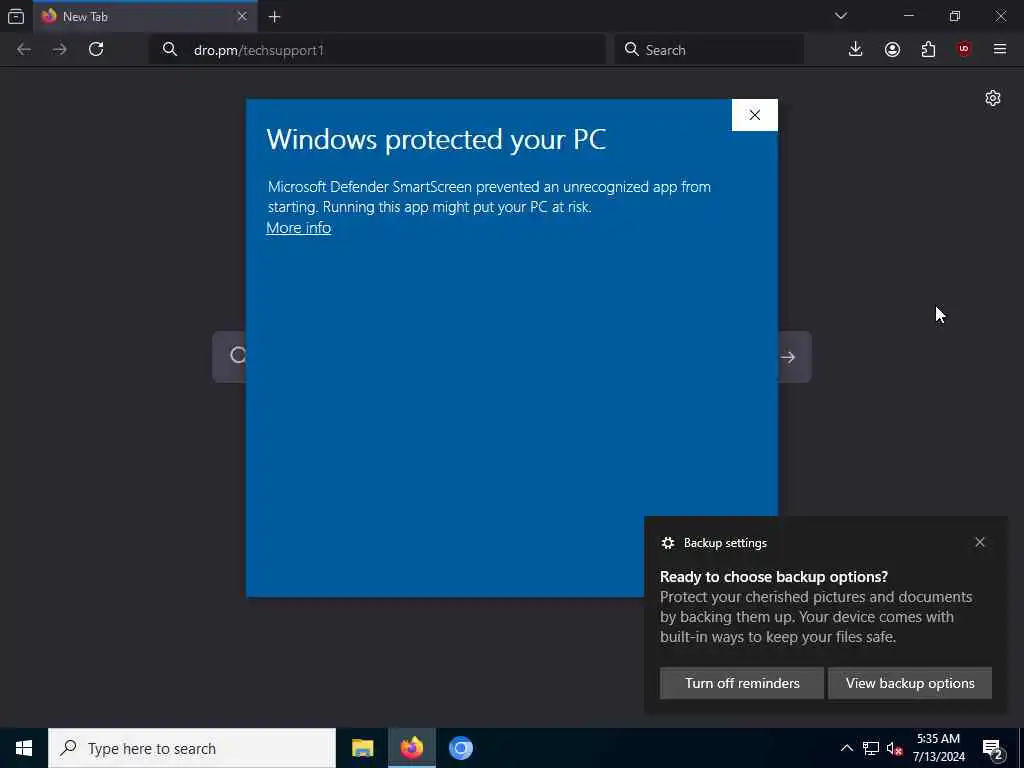The width and height of the screenshot is (1024, 768).
Task: Open the Action Center notifications icon
Action: [993, 748]
